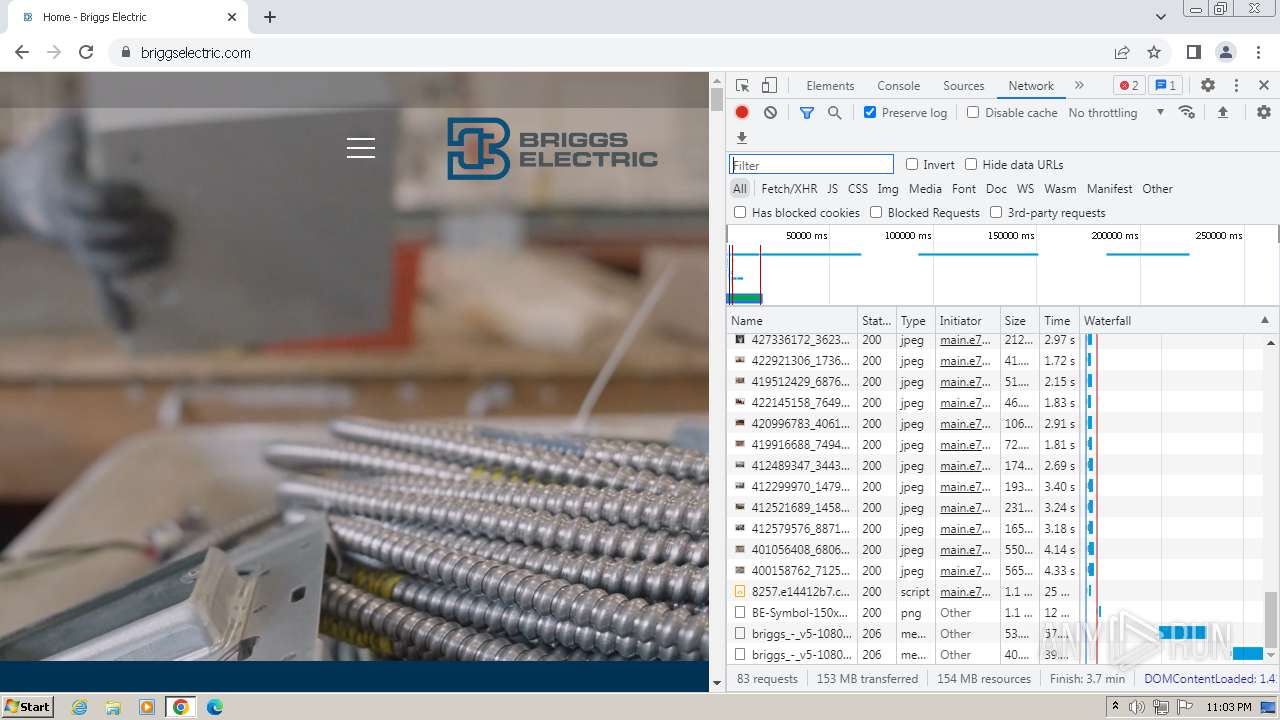Toggle the device toolbar icon

(x=769, y=86)
